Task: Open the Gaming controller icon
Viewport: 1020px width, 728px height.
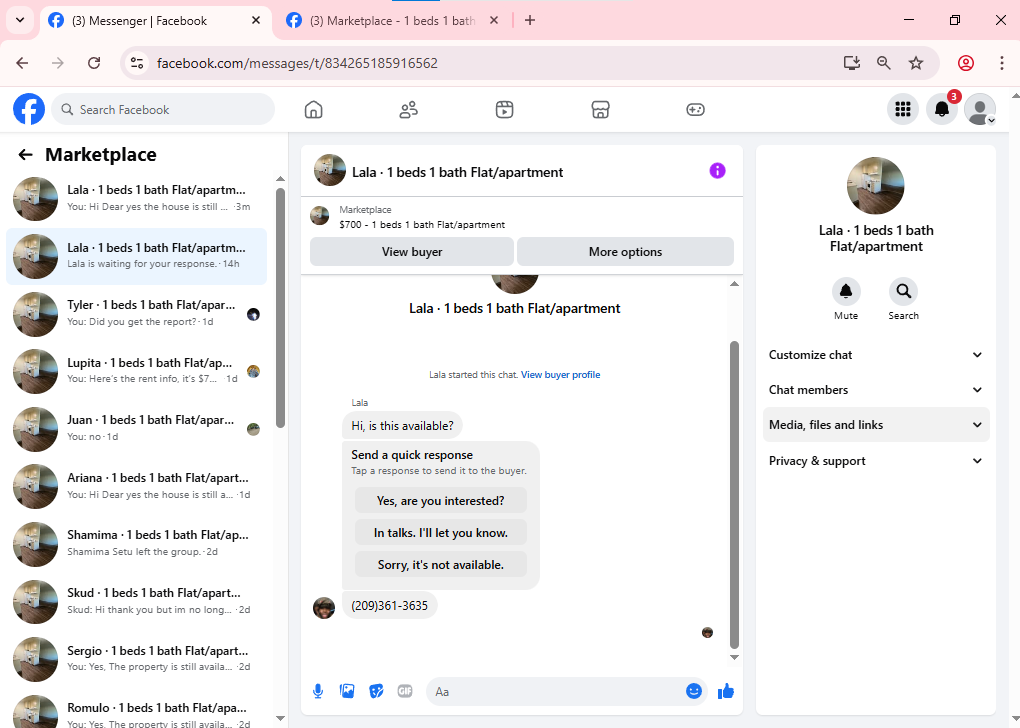Action: 695,109
